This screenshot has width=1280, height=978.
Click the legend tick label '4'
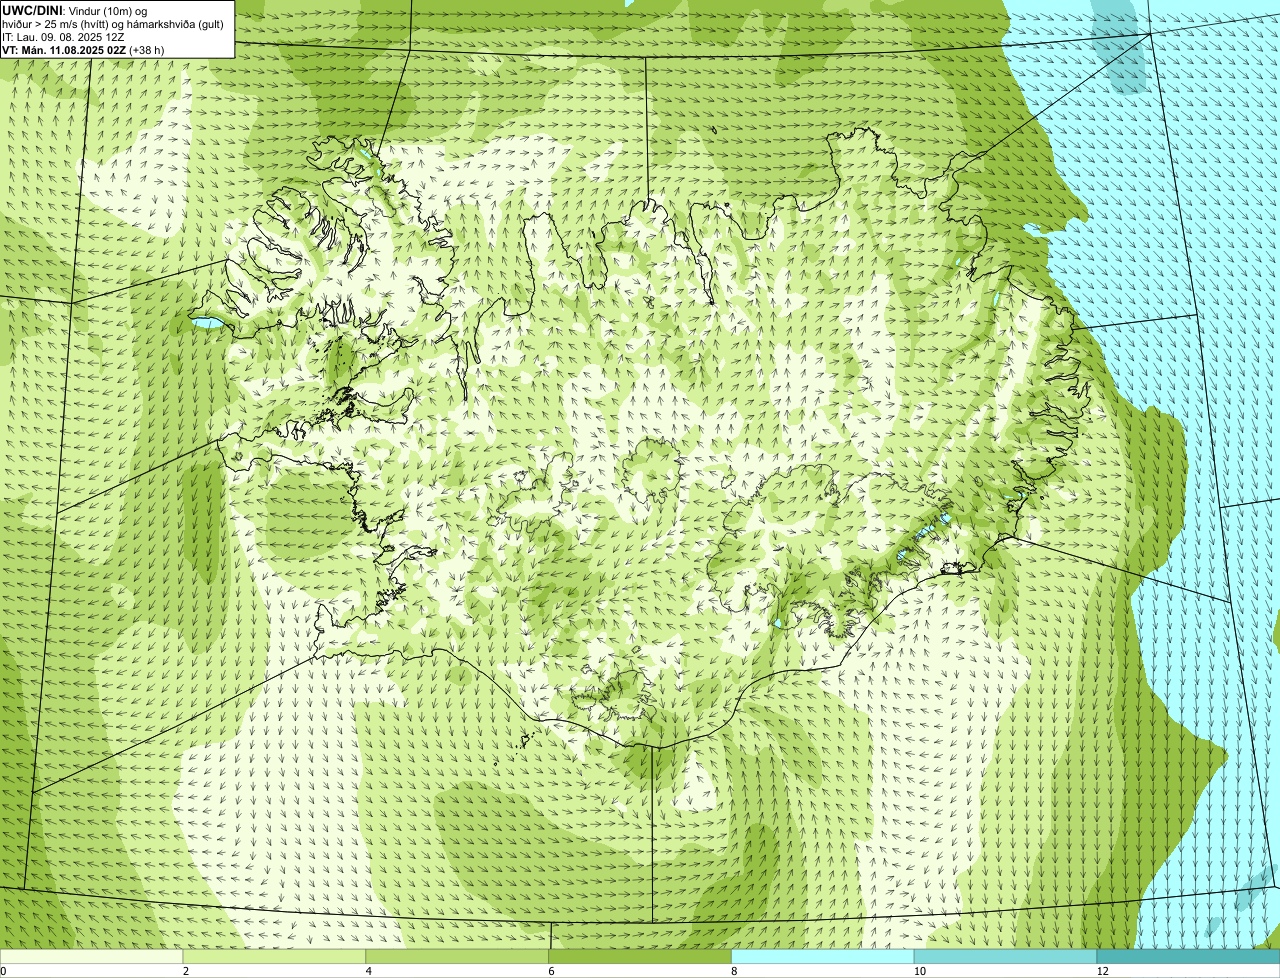pyautogui.click(x=369, y=971)
